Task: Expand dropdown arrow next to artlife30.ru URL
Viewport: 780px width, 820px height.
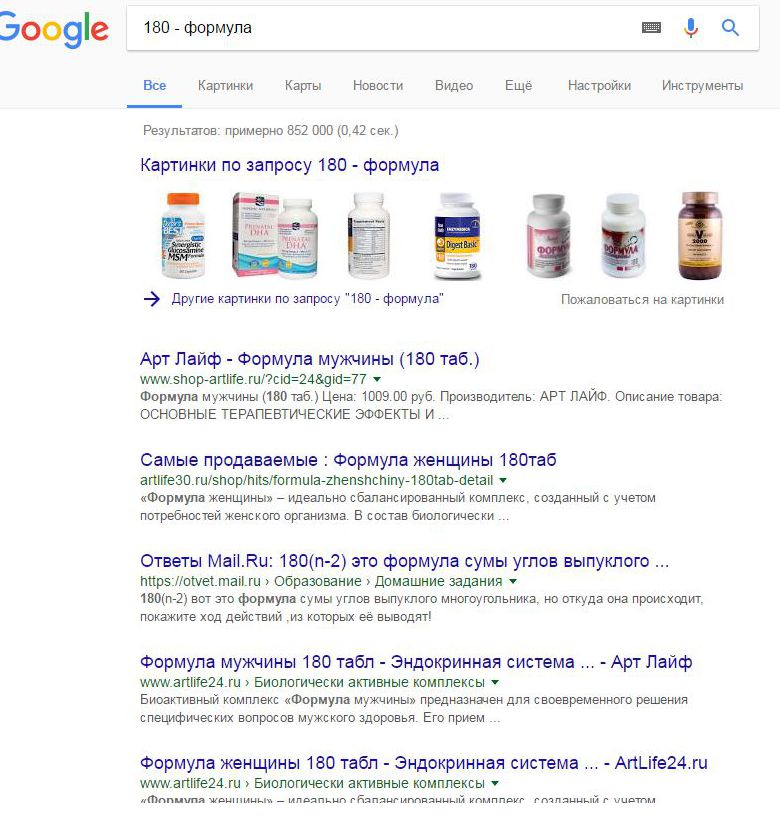Action: (x=503, y=480)
